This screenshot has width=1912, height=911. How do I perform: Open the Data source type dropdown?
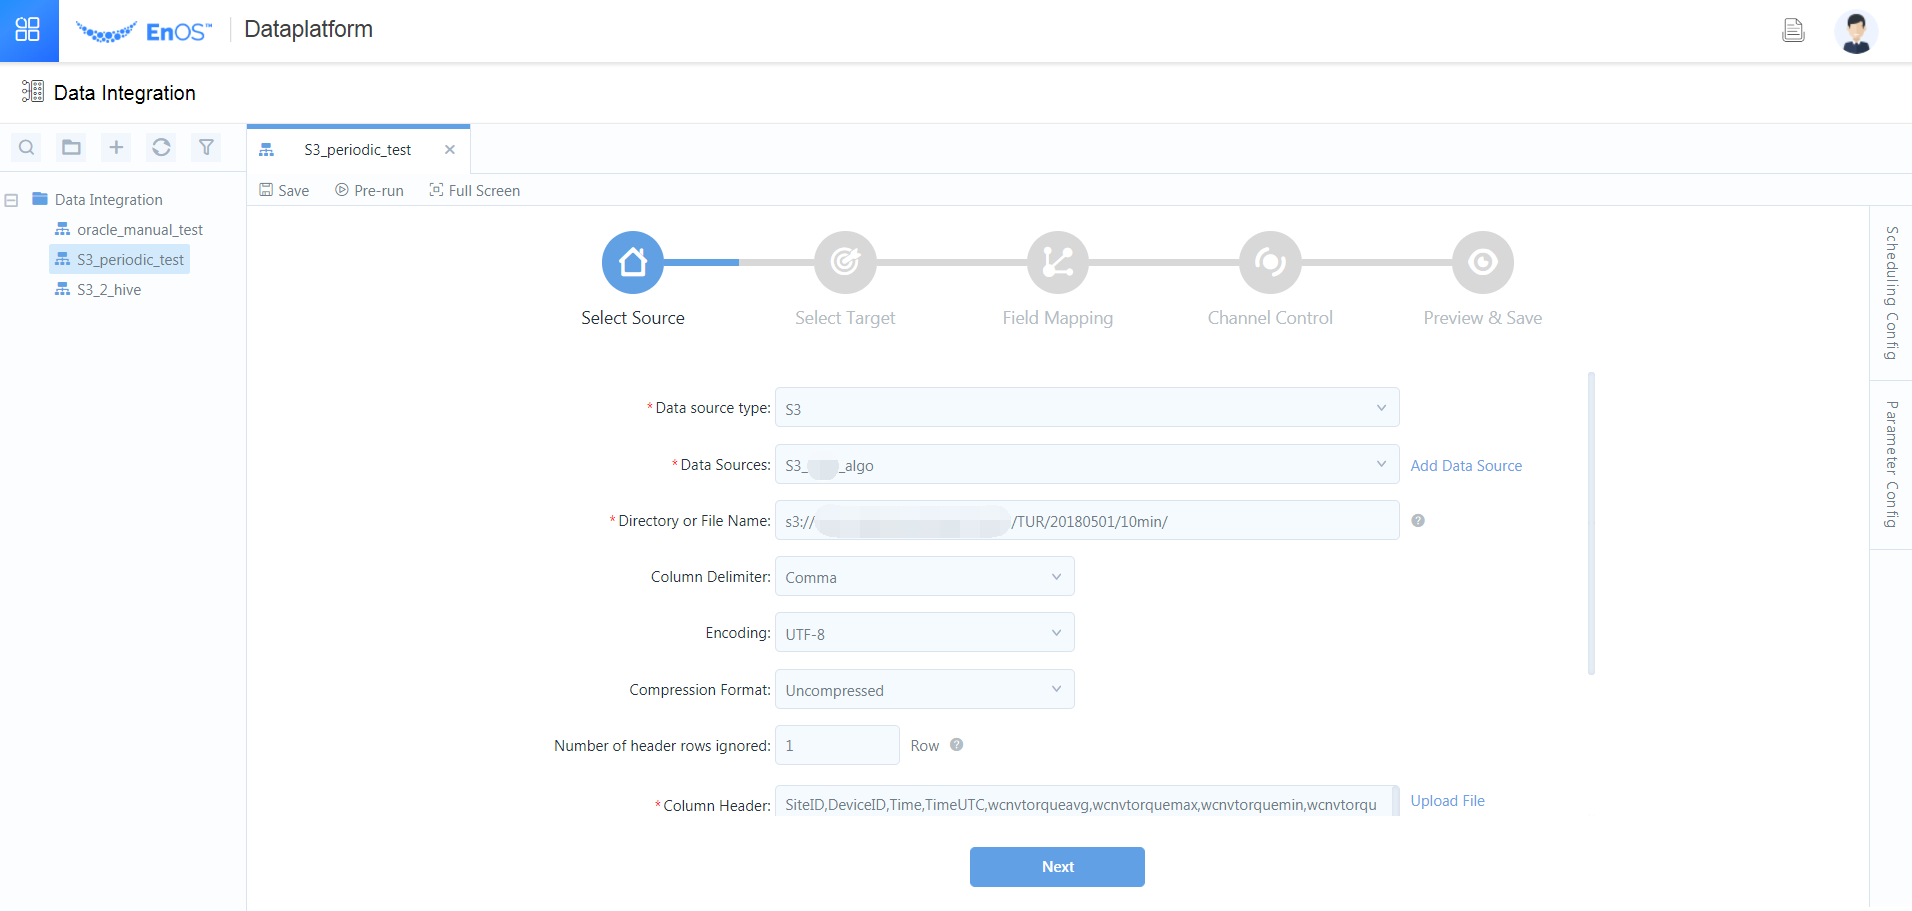(1086, 408)
